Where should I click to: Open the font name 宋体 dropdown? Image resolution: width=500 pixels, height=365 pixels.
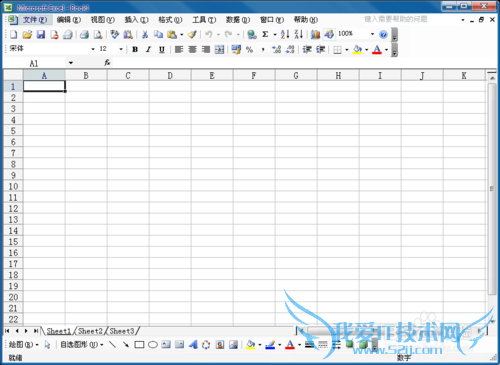click(93, 49)
